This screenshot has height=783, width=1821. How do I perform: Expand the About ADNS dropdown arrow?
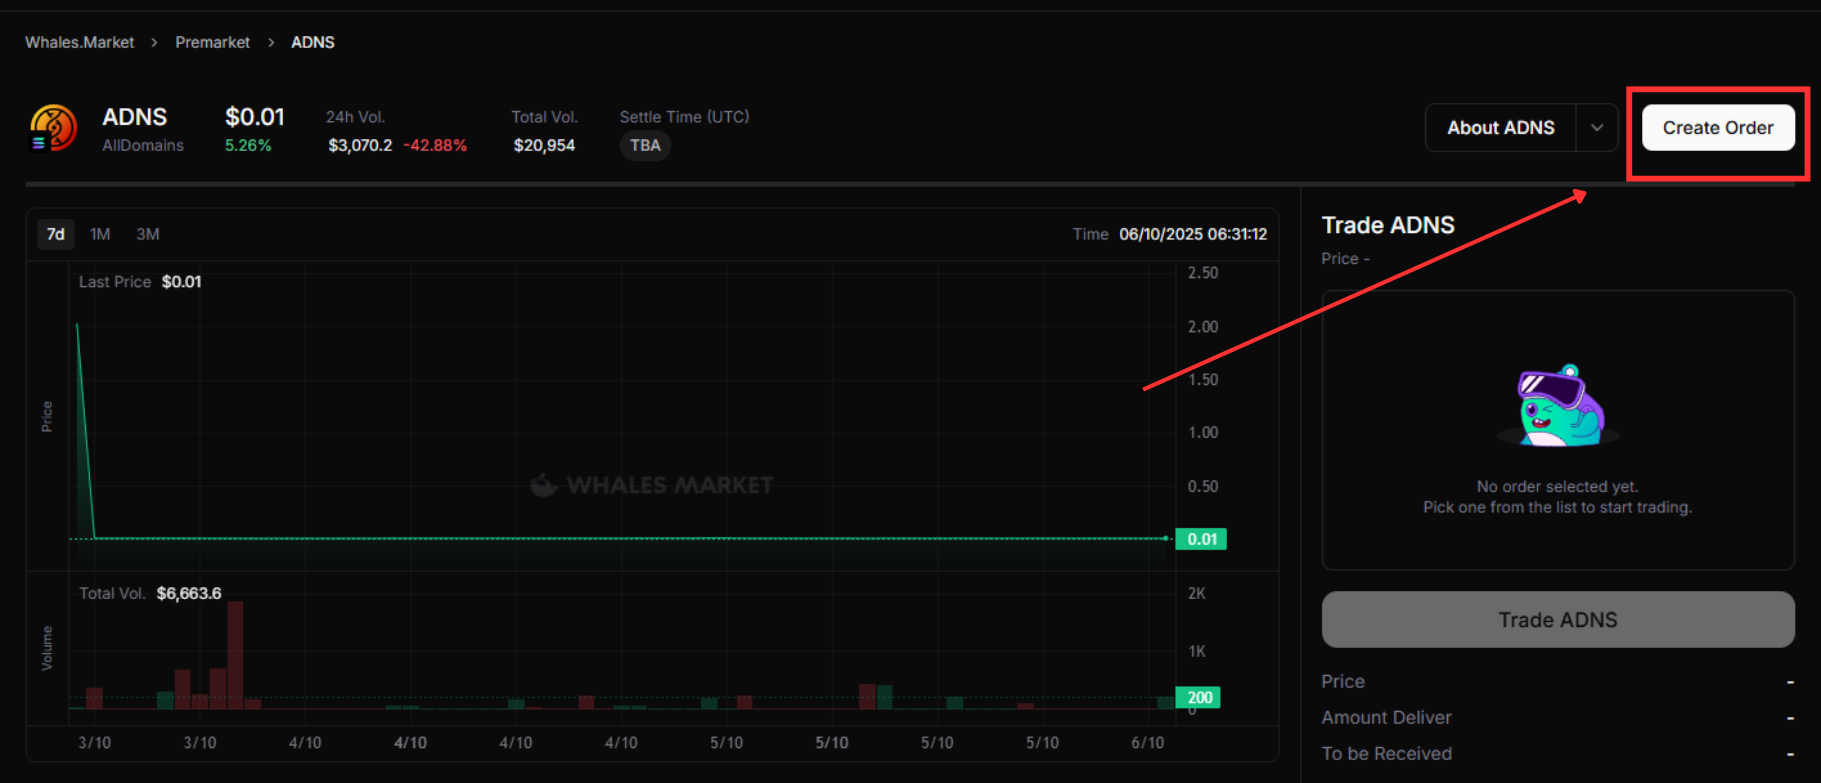[1596, 128]
